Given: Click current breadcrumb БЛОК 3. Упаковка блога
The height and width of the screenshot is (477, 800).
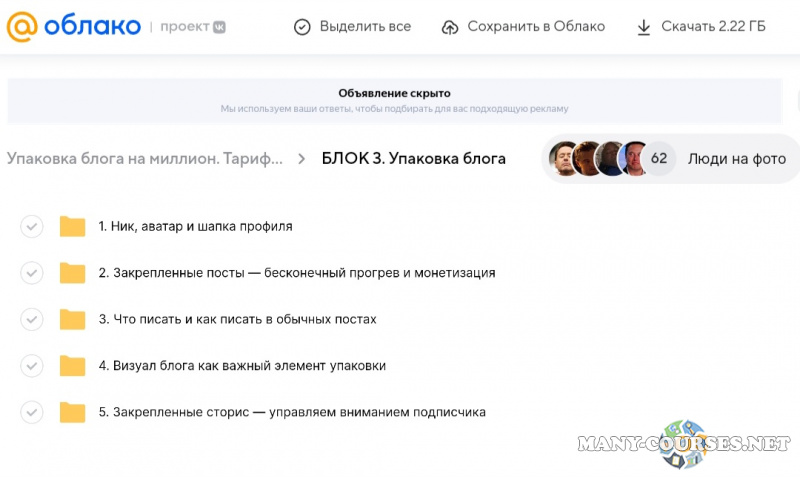Looking at the screenshot, I should [x=413, y=159].
